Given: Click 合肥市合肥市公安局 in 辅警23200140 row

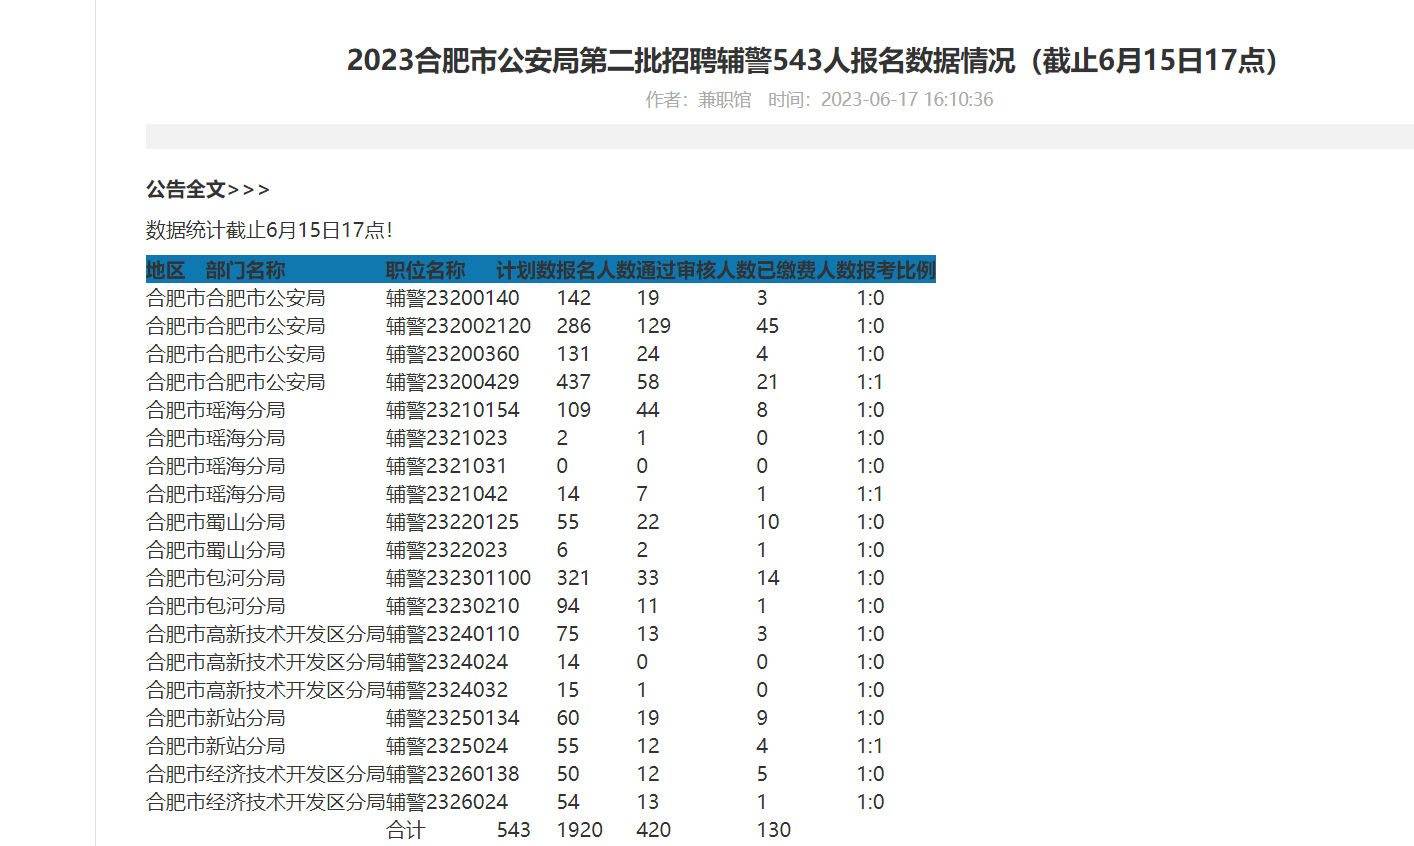Looking at the screenshot, I should point(236,298).
